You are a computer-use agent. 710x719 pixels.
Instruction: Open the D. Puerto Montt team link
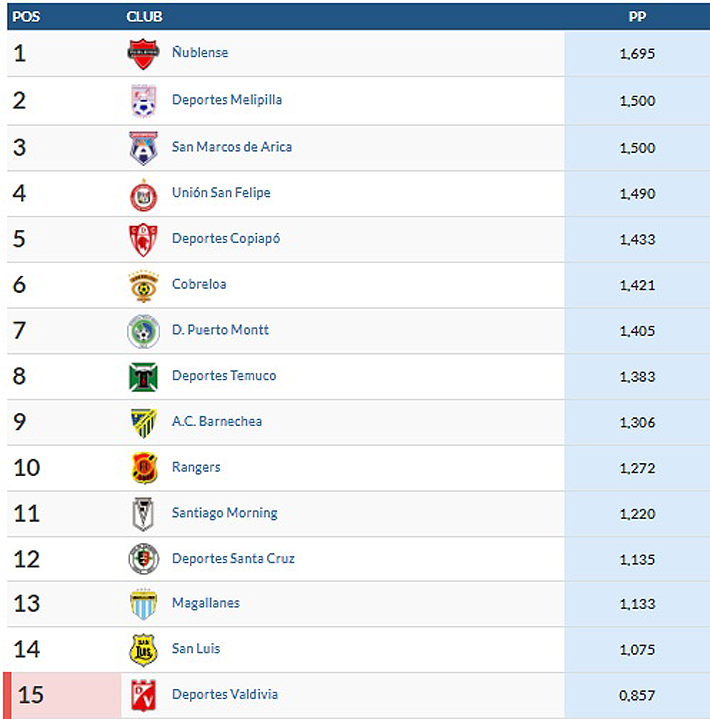220,330
